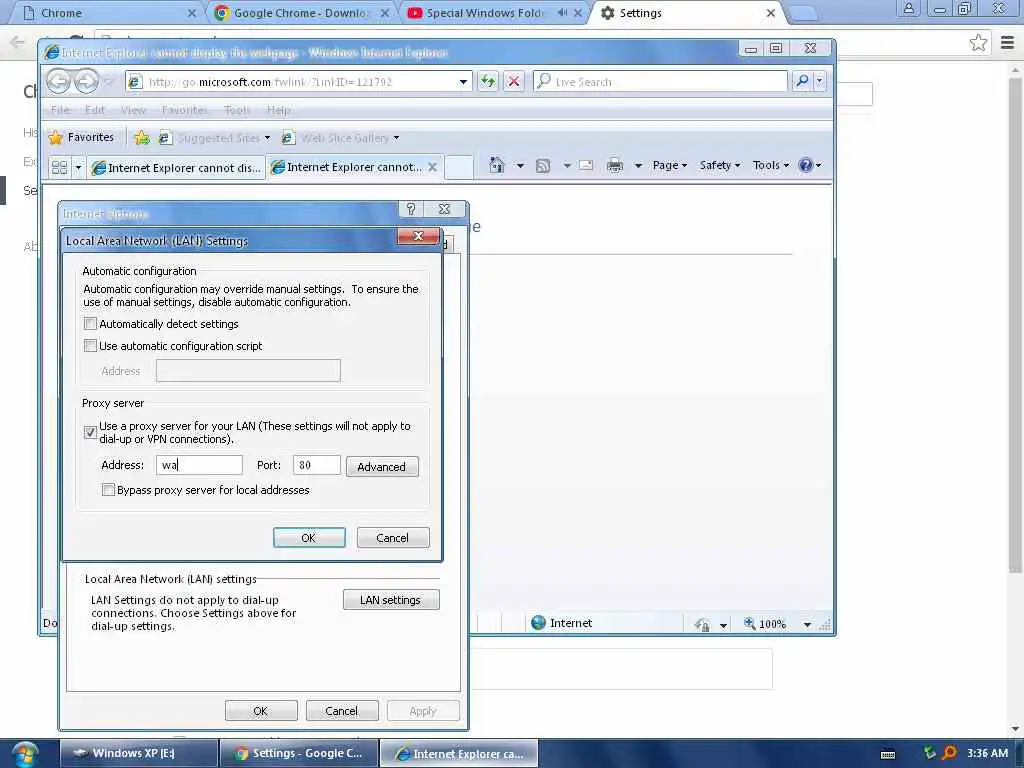
Task: Click the IE Home icon
Action: 497,165
